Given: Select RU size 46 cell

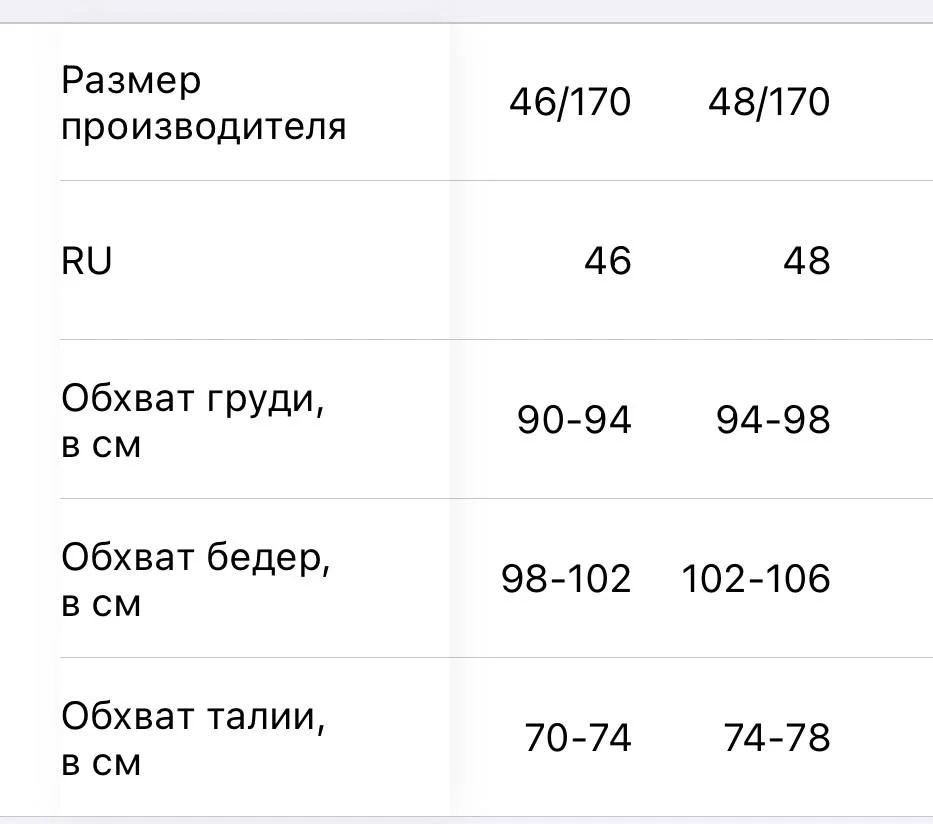Looking at the screenshot, I should click(x=607, y=261).
